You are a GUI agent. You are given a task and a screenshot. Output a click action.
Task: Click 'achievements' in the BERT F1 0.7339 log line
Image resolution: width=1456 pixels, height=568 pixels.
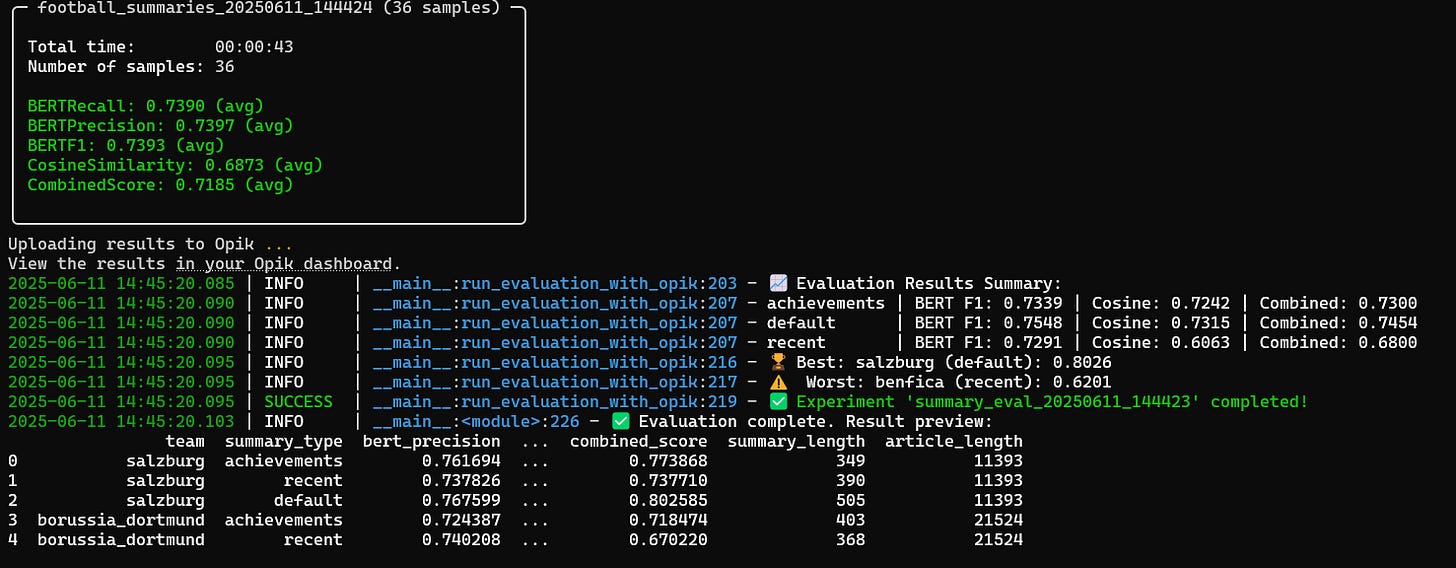826,303
